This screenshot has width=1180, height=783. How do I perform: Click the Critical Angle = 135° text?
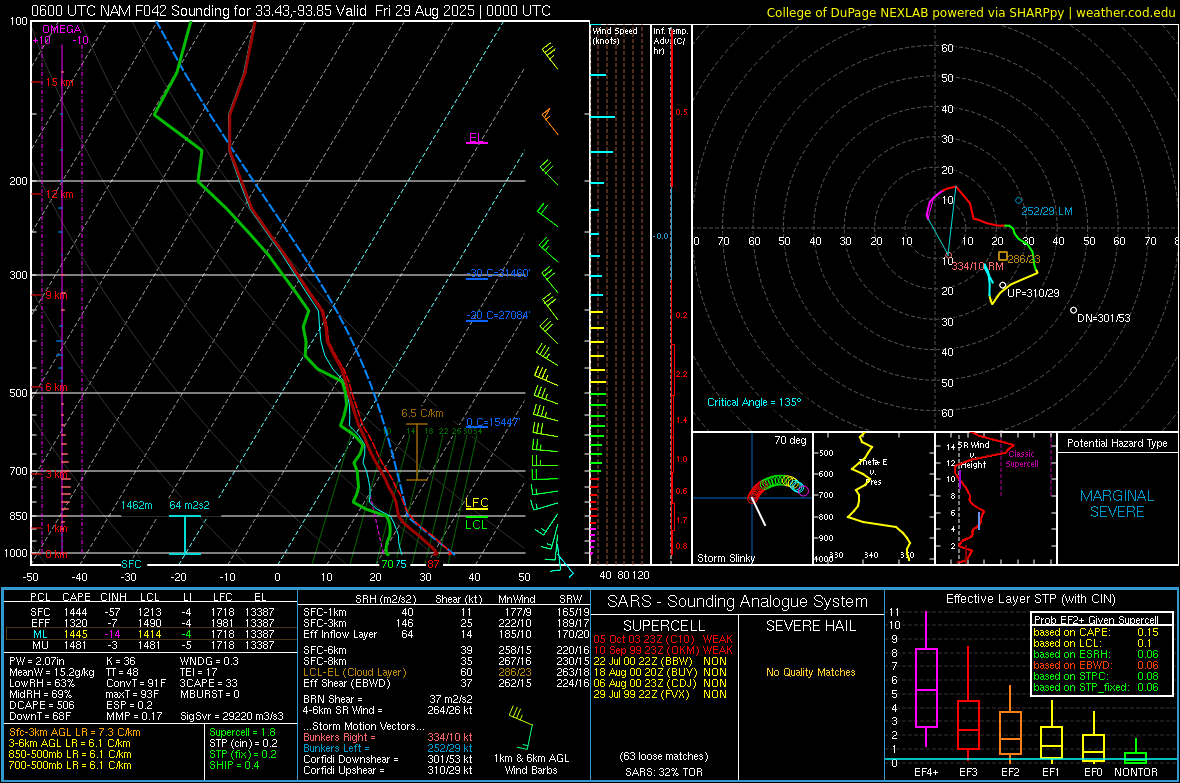[x=754, y=402]
